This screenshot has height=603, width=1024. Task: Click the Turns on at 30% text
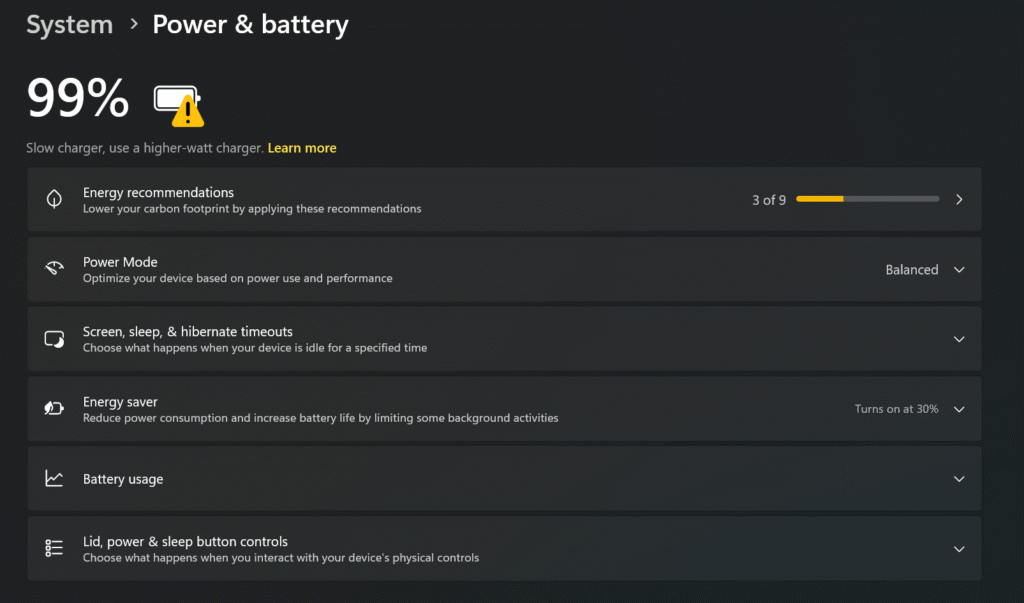pos(896,409)
